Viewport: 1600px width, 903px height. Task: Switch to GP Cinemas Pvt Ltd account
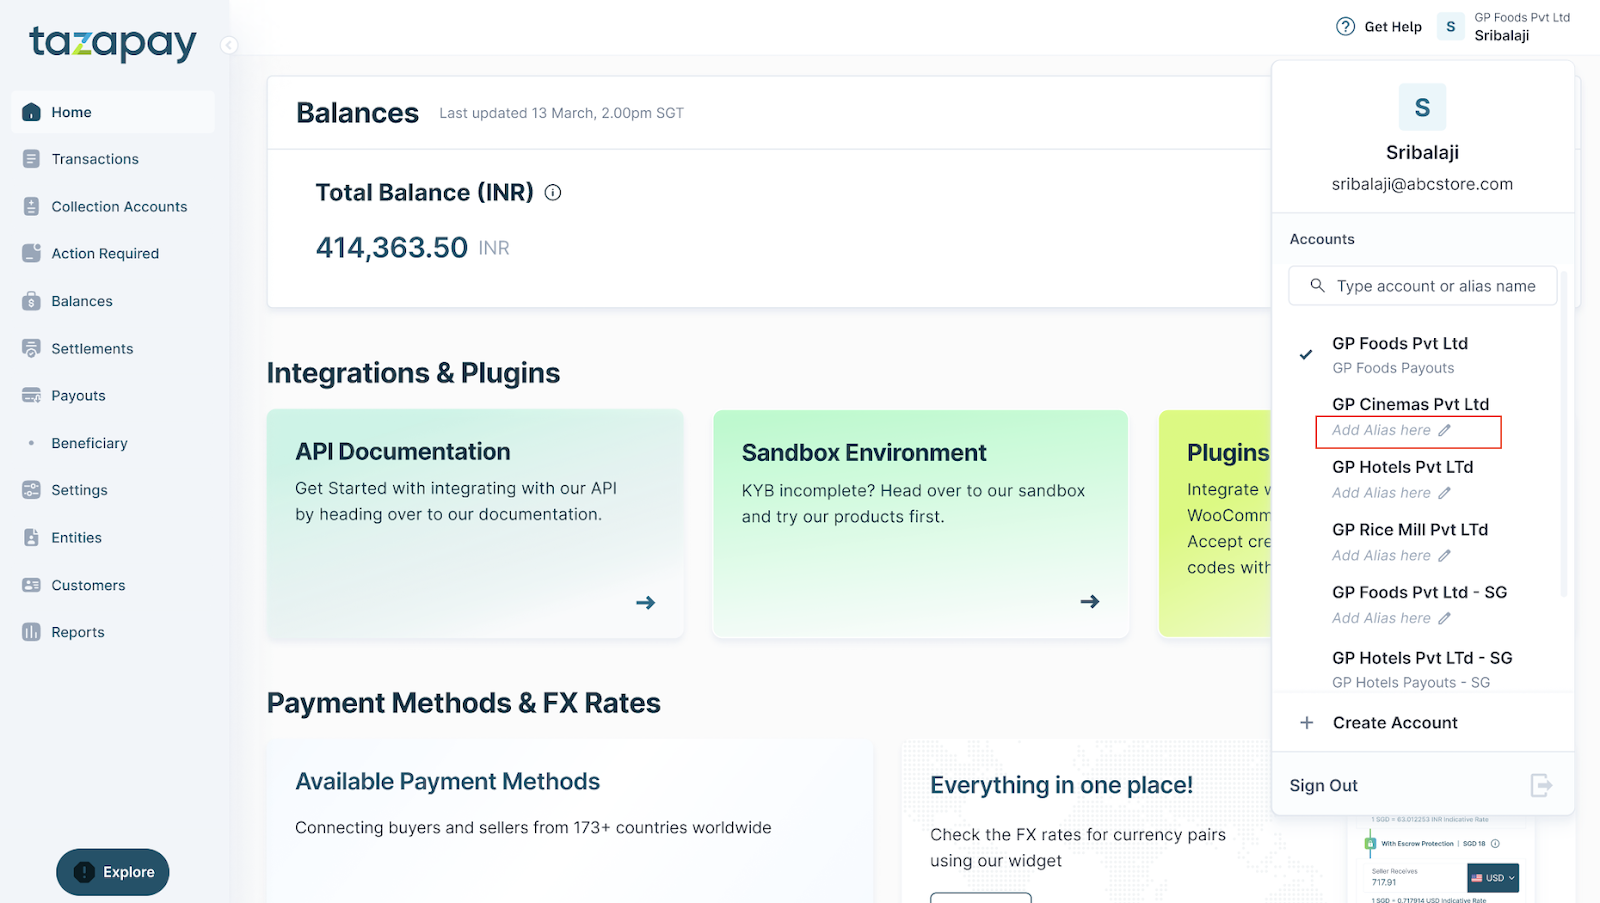[x=1410, y=404]
